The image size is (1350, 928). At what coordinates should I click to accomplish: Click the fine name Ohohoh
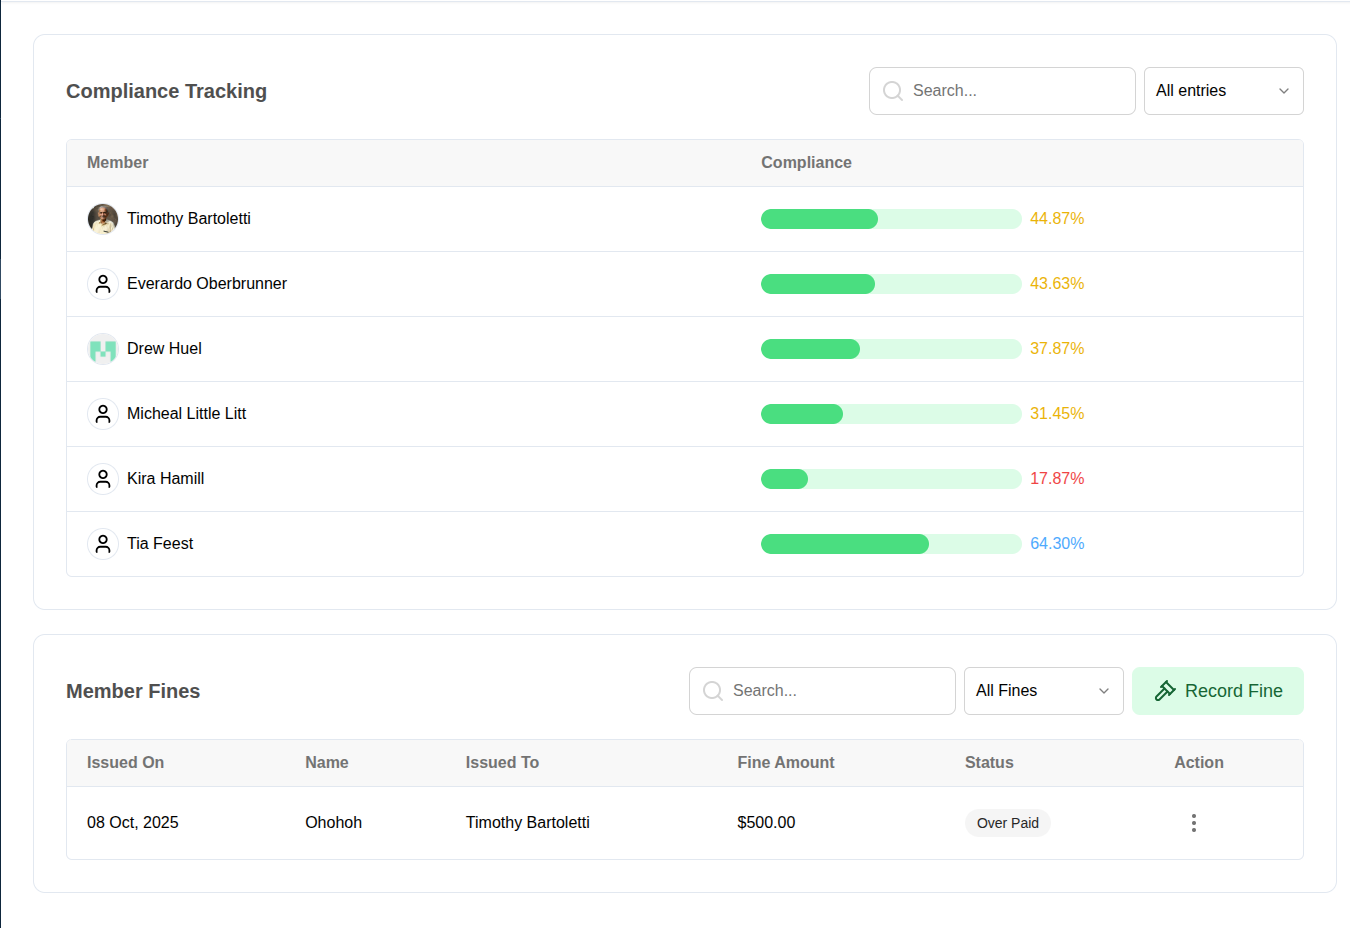pyautogui.click(x=333, y=823)
